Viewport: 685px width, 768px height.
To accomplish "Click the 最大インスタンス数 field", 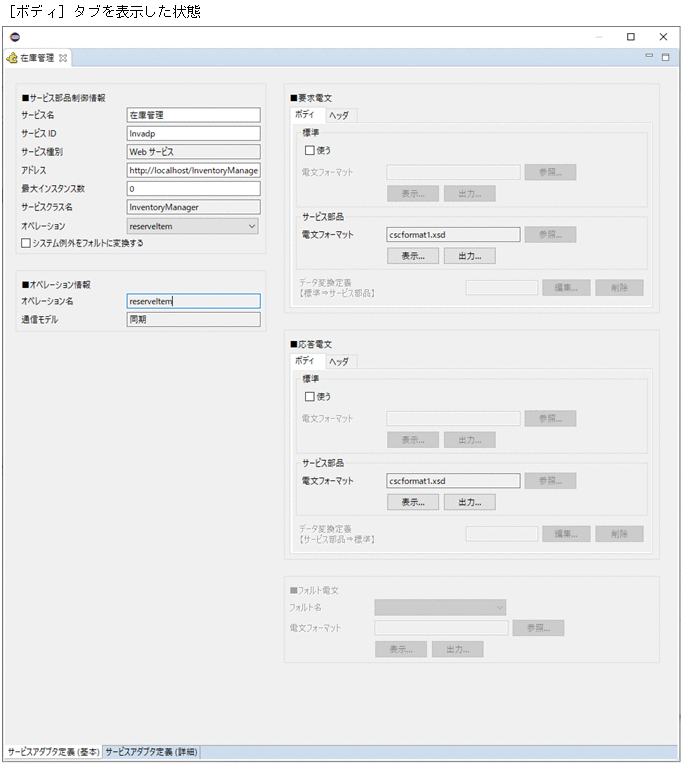I will point(193,189).
